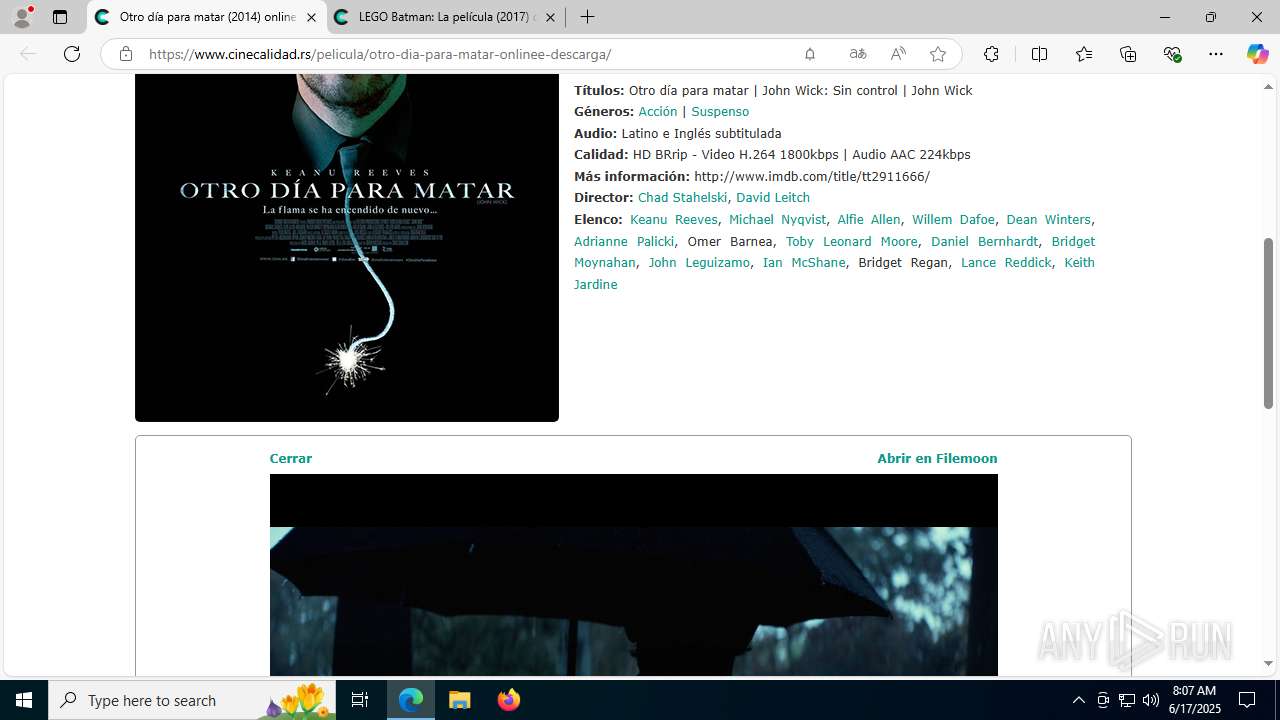Open the Acción genre link
Image resolution: width=1280 pixels, height=720 pixels.
pyautogui.click(x=658, y=112)
